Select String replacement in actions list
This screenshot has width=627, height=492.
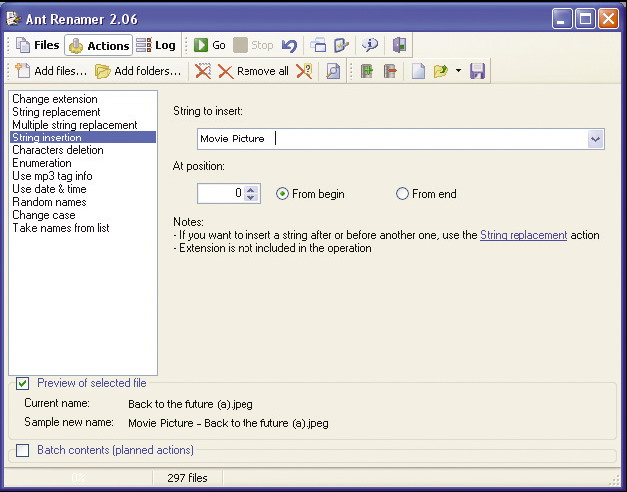coord(83,112)
